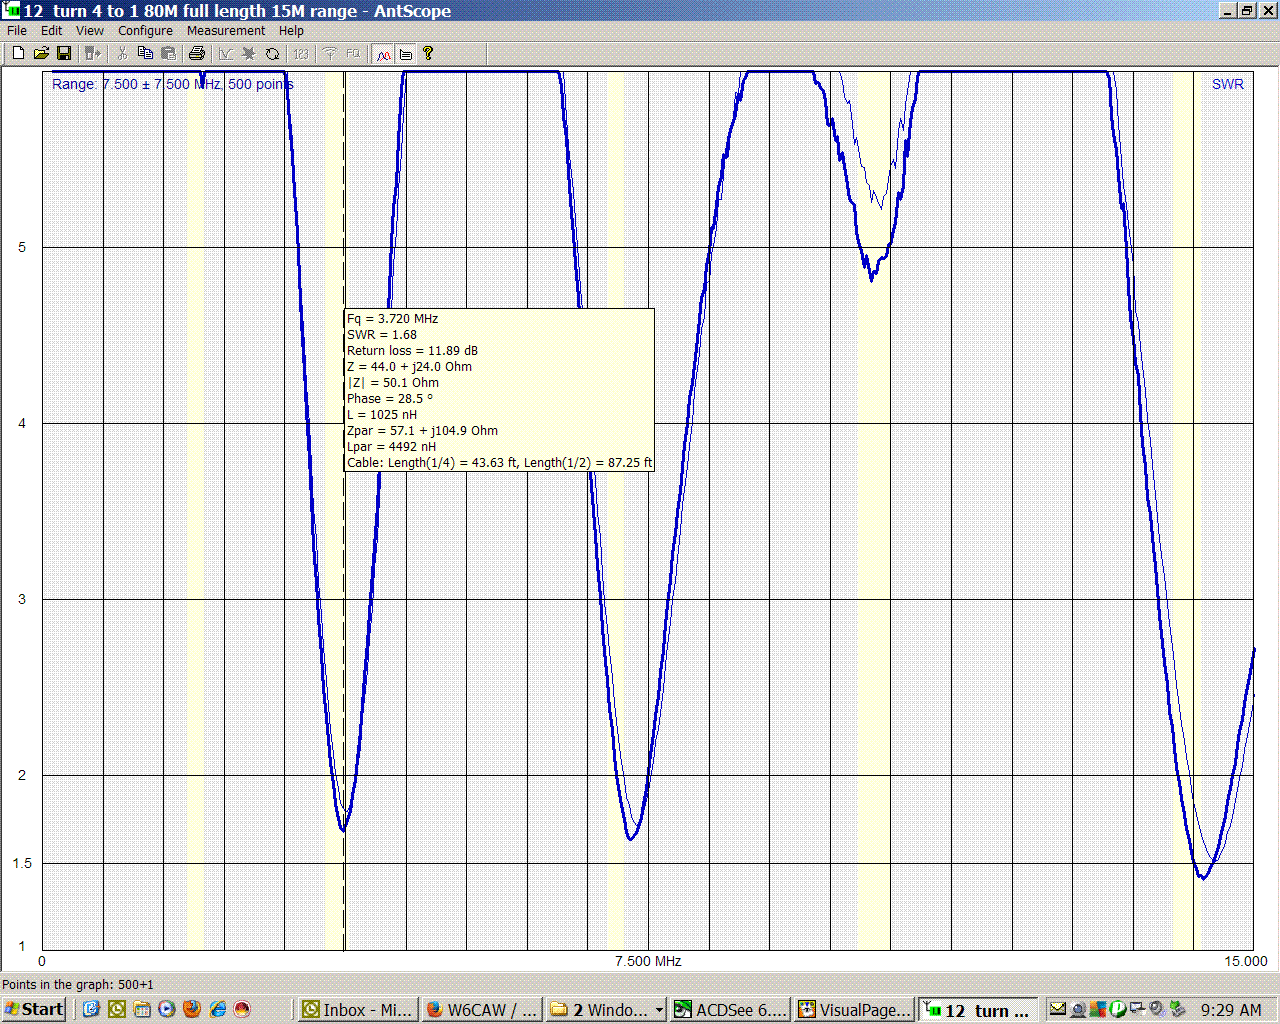This screenshot has height=1024, width=1280.
Task: Copy using the toolbar copy icon
Action: (x=145, y=53)
